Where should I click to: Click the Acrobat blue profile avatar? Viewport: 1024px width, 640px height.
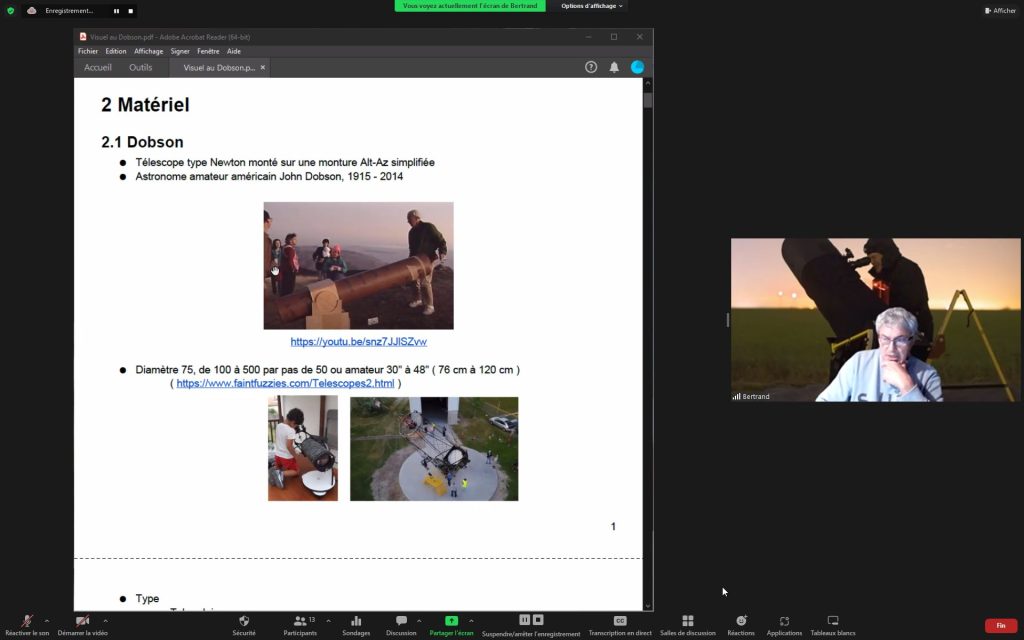637,67
